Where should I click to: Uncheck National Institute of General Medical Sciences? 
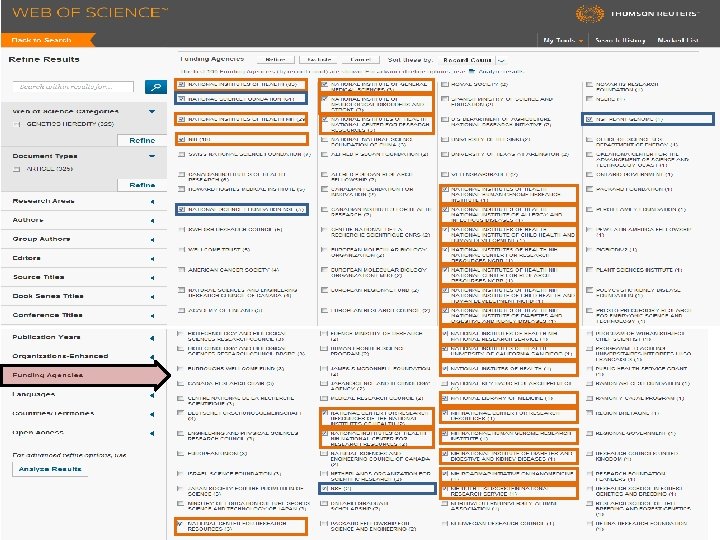pos(325,84)
